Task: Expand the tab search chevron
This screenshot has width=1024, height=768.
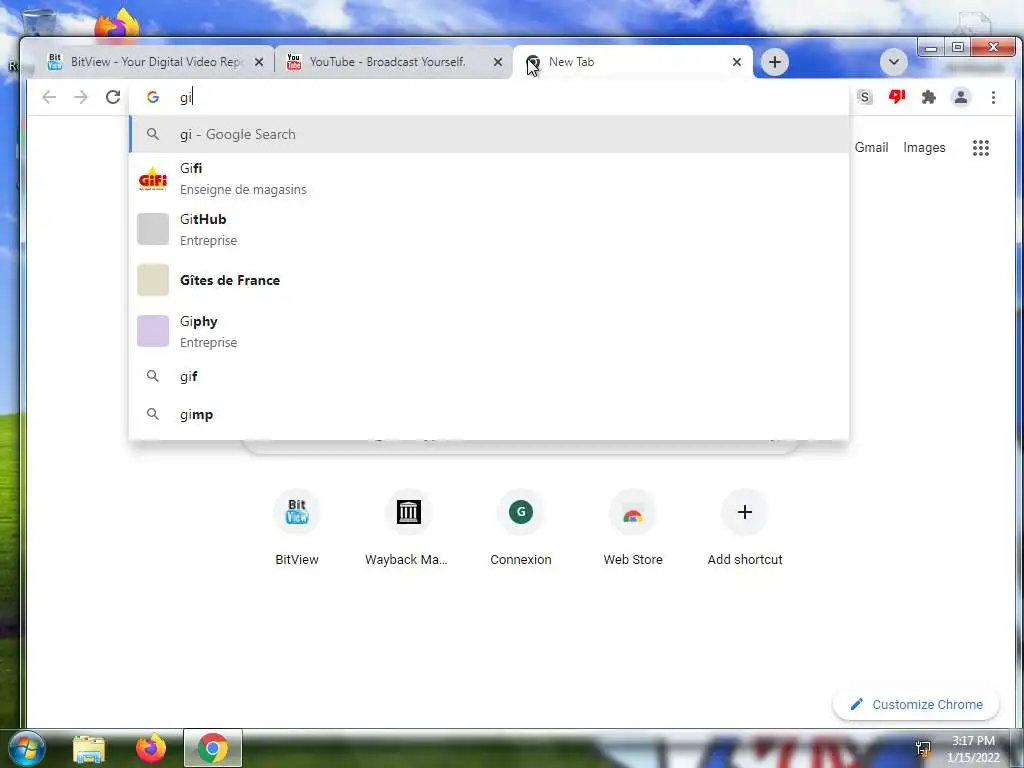Action: pos(893,62)
